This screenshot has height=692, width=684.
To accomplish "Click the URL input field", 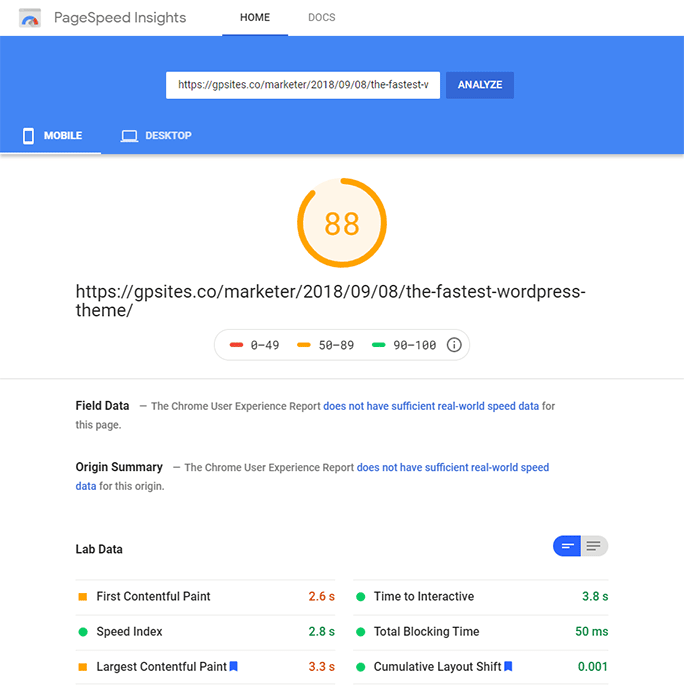I will (303, 85).
